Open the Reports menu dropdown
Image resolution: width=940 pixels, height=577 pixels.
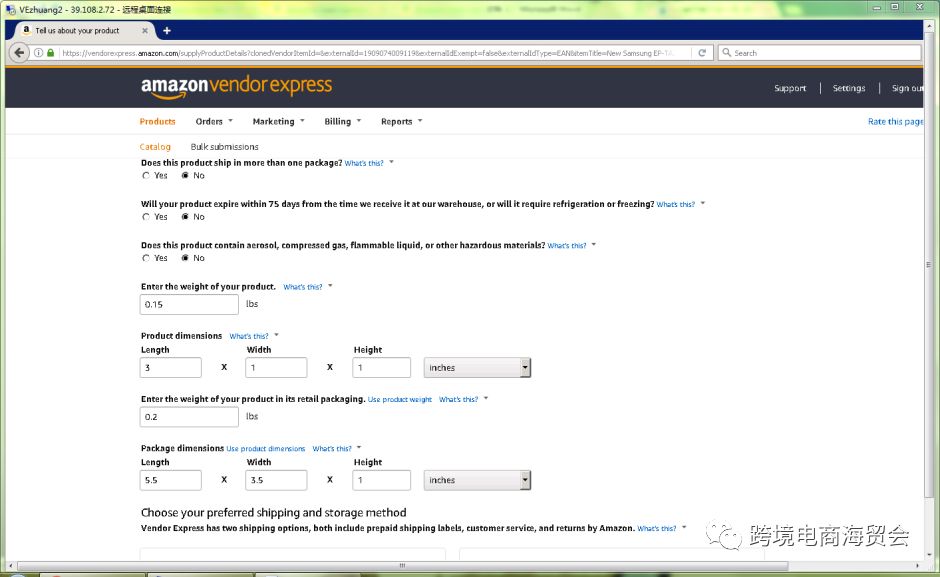click(x=402, y=121)
